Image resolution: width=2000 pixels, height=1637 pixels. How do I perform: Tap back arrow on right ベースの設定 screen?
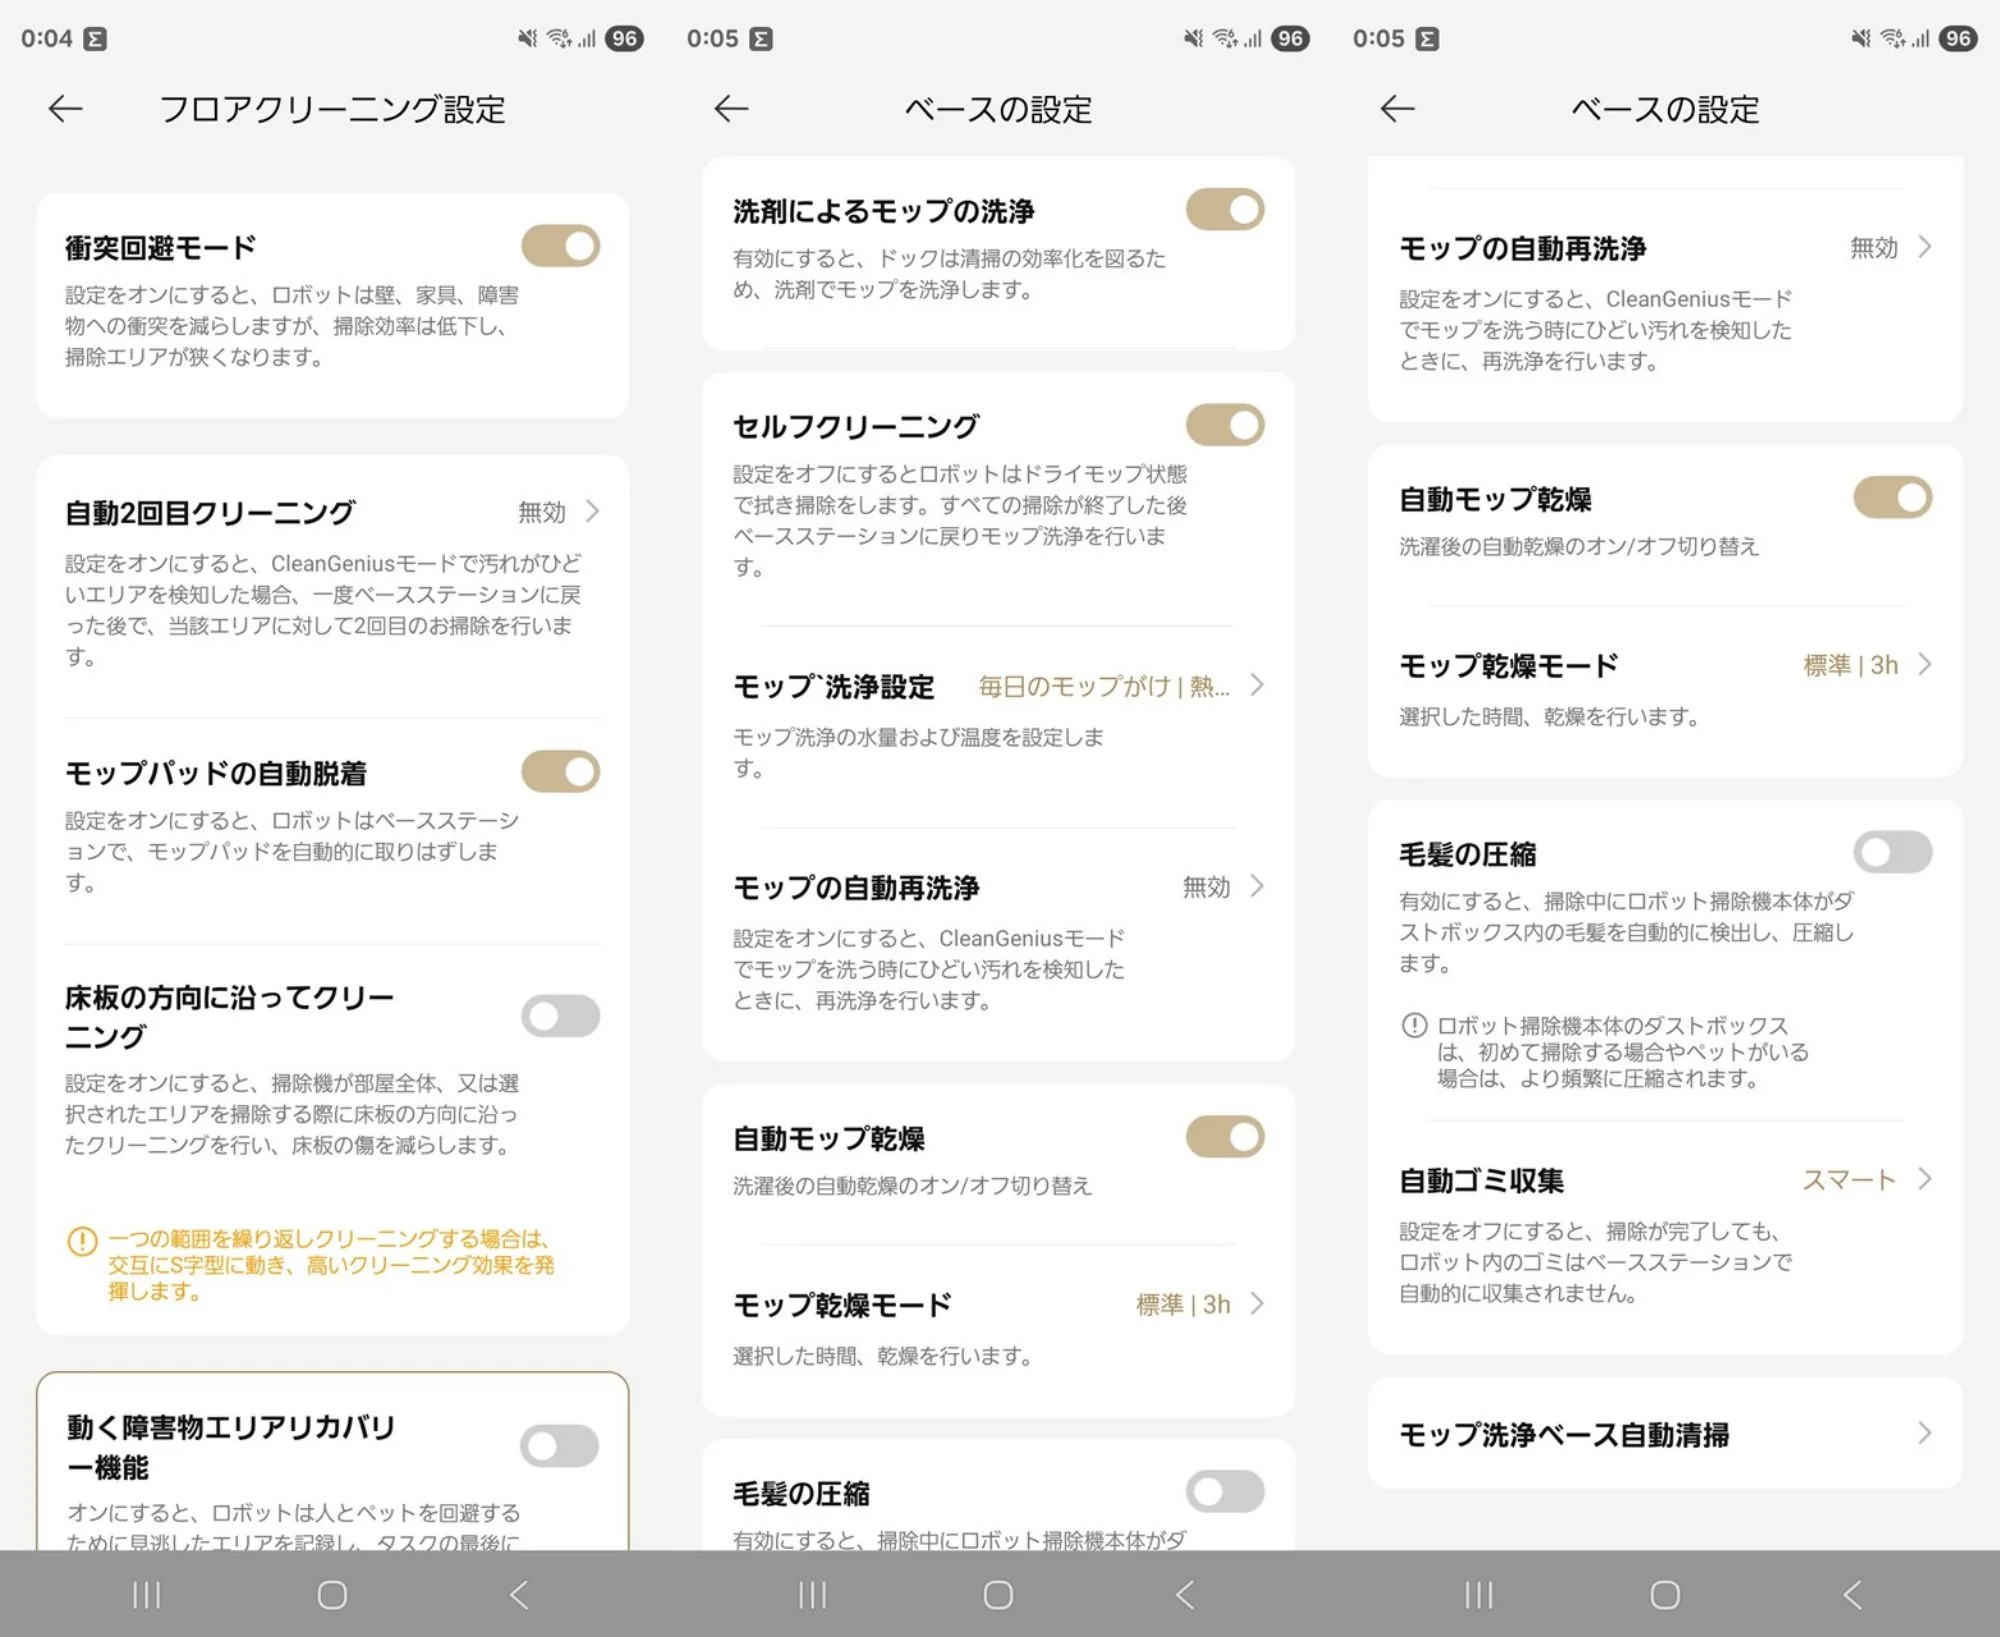1397,108
